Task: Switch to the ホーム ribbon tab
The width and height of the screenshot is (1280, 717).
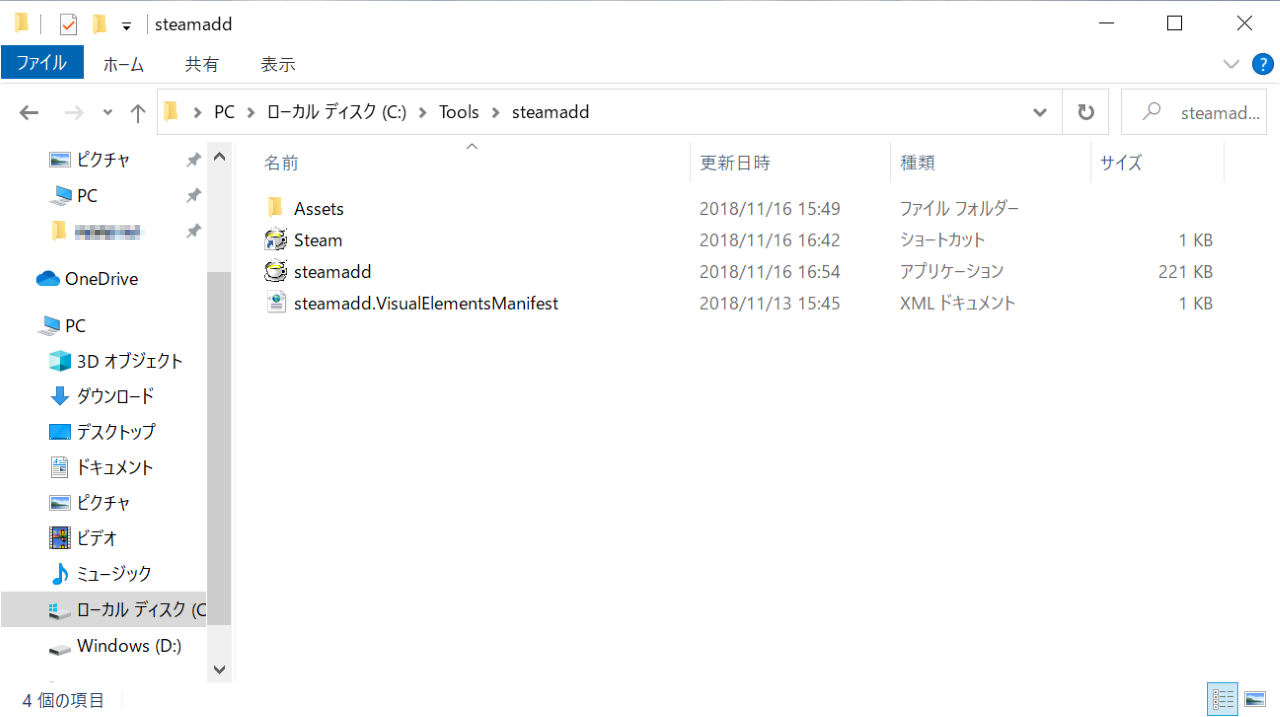Action: pyautogui.click(x=123, y=64)
